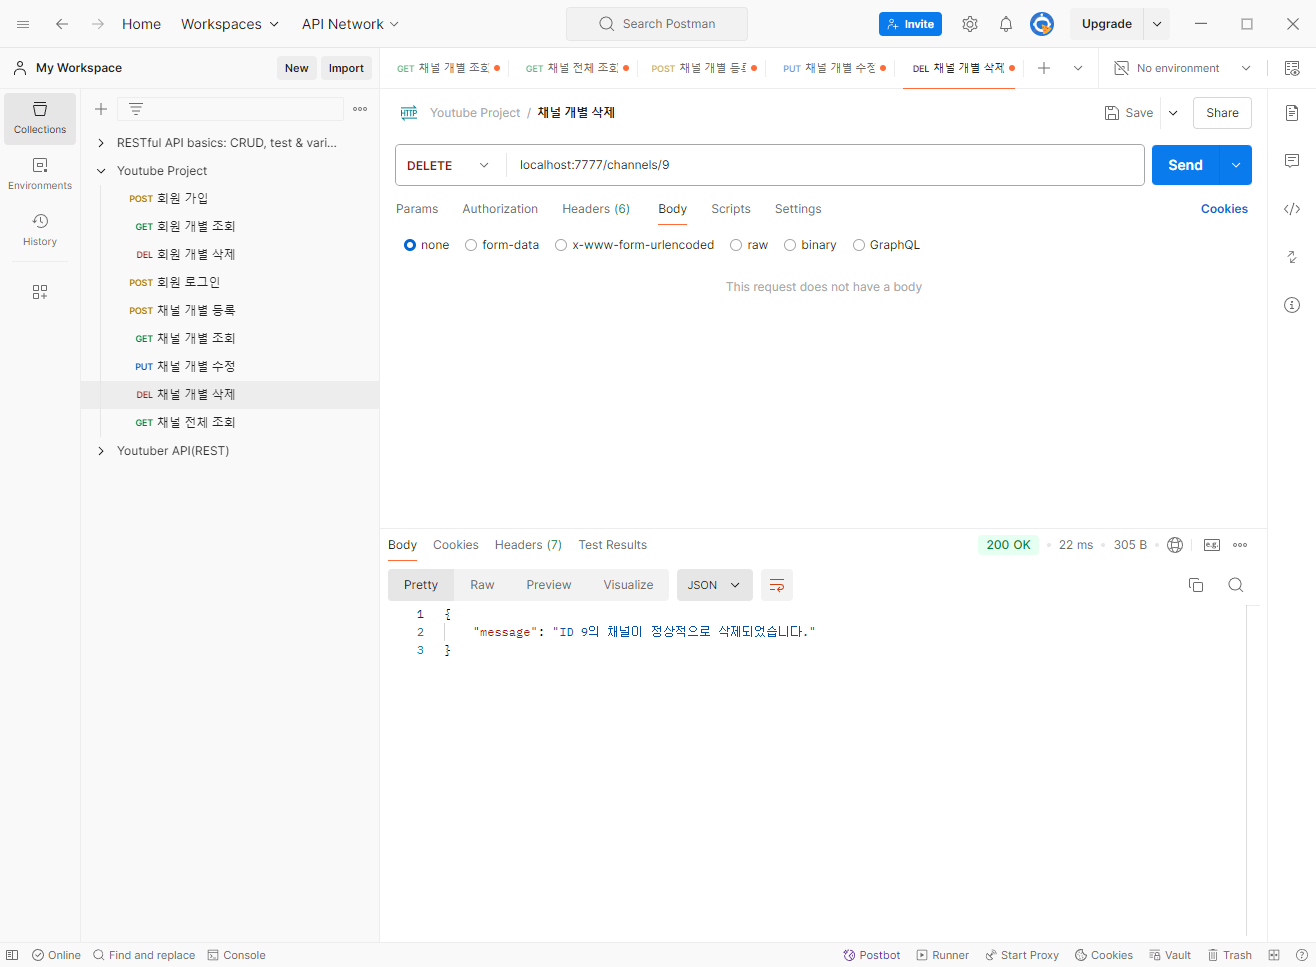The image size is (1316, 967).
Task: Switch to the Headers (6) request tab
Action: [x=596, y=209]
